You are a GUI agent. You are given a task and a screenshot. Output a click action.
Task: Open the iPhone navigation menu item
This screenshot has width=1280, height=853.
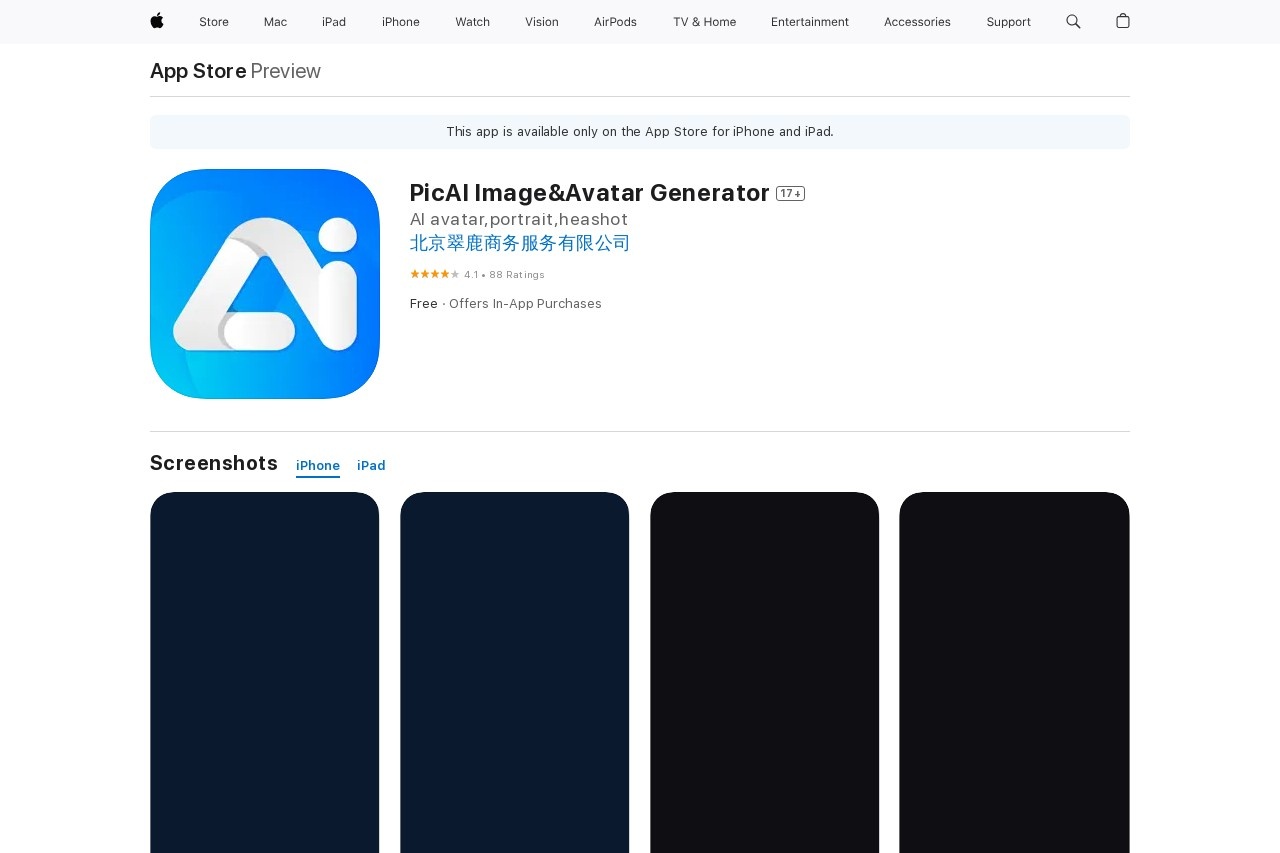(x=401, y=22)
